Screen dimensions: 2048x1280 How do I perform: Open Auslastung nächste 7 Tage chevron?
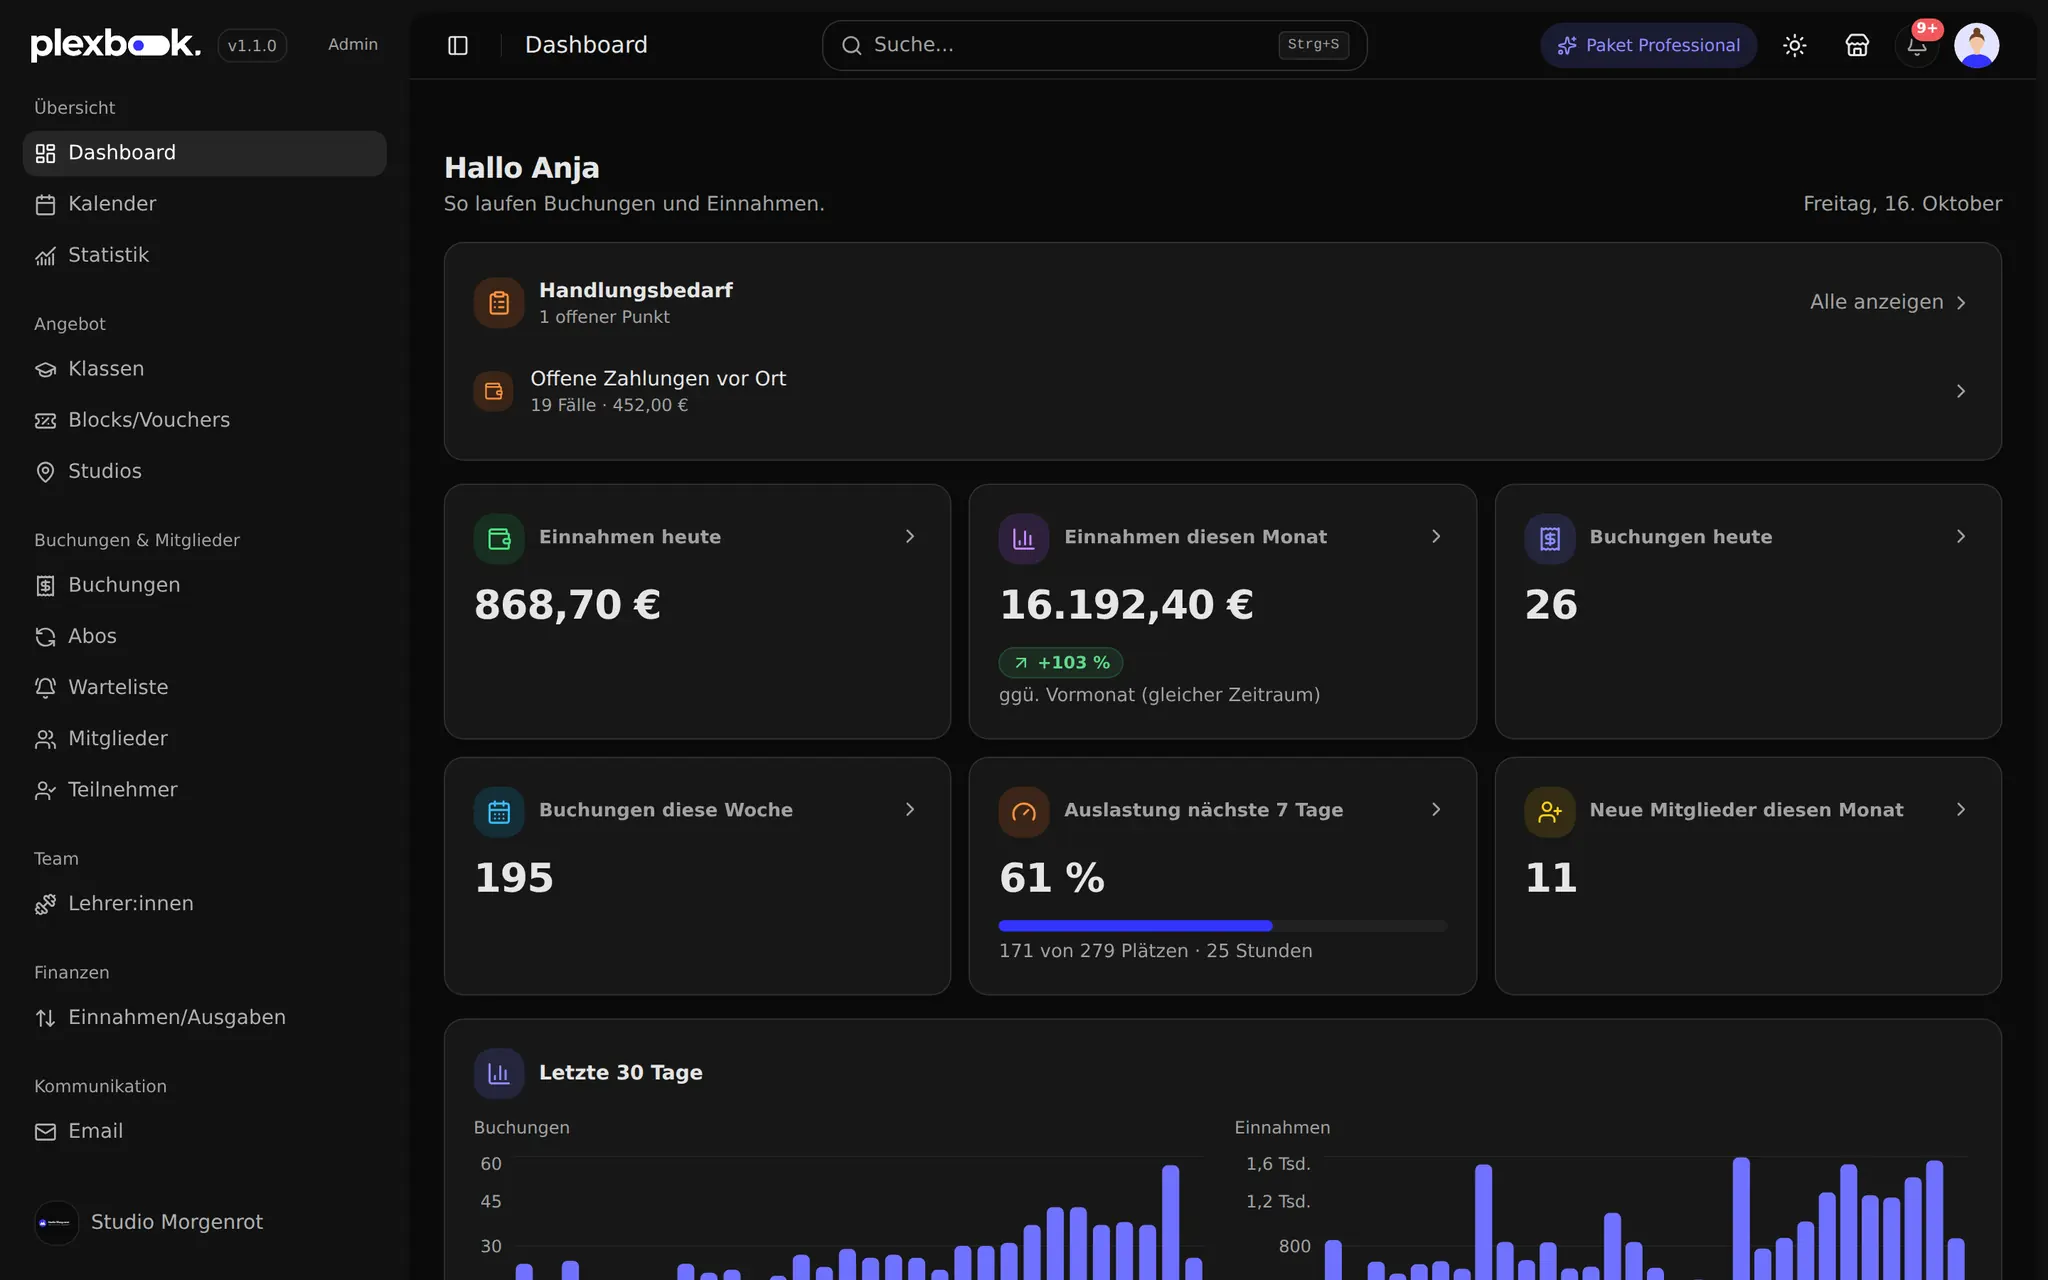(x=1436, y=810)
